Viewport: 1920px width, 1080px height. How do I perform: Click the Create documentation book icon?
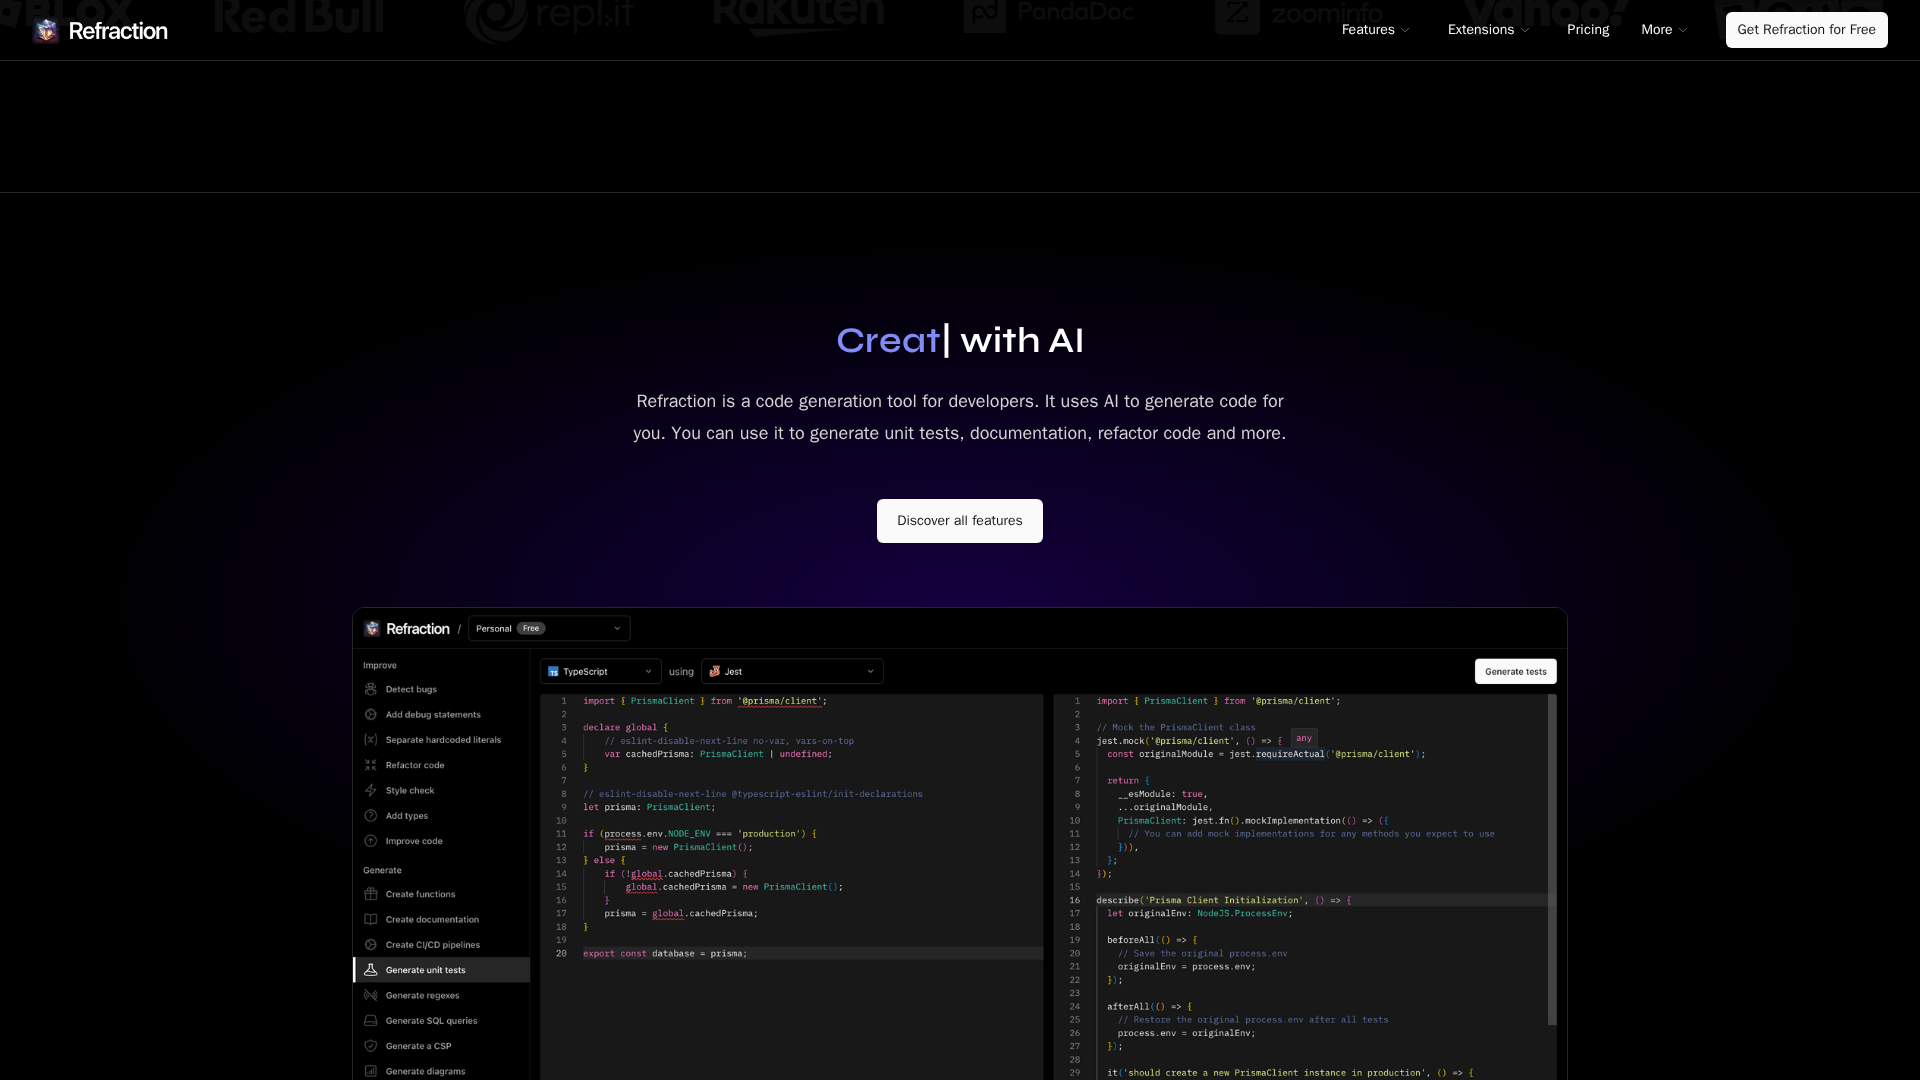[371, 919]
